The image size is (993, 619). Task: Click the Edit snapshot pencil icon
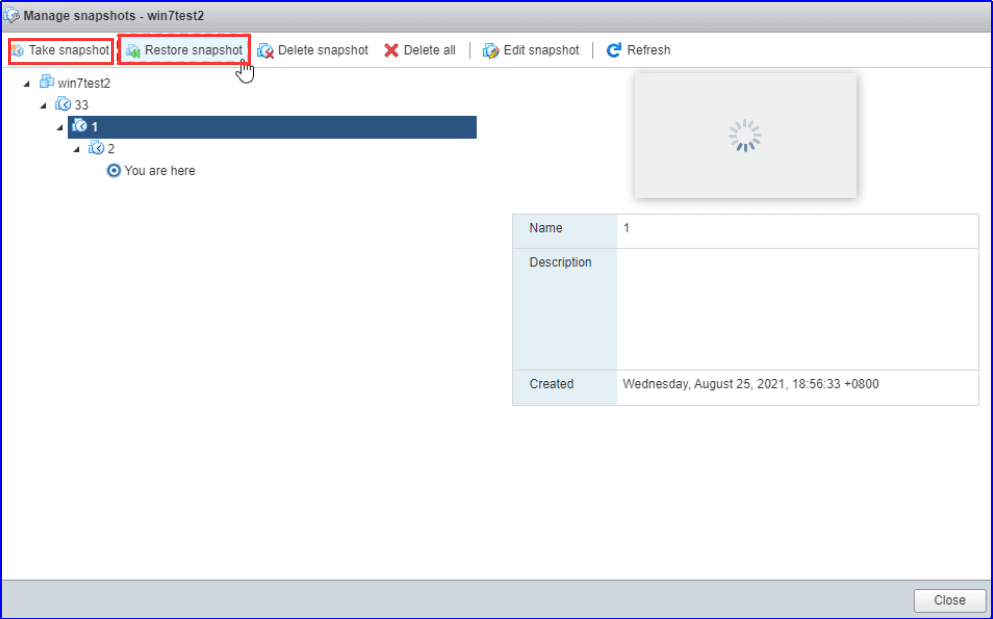(x=491, y=51)
